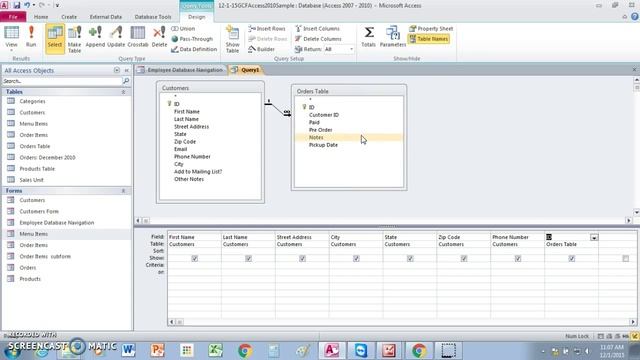Select the Query1 document tab

click(x=246, y=70)
